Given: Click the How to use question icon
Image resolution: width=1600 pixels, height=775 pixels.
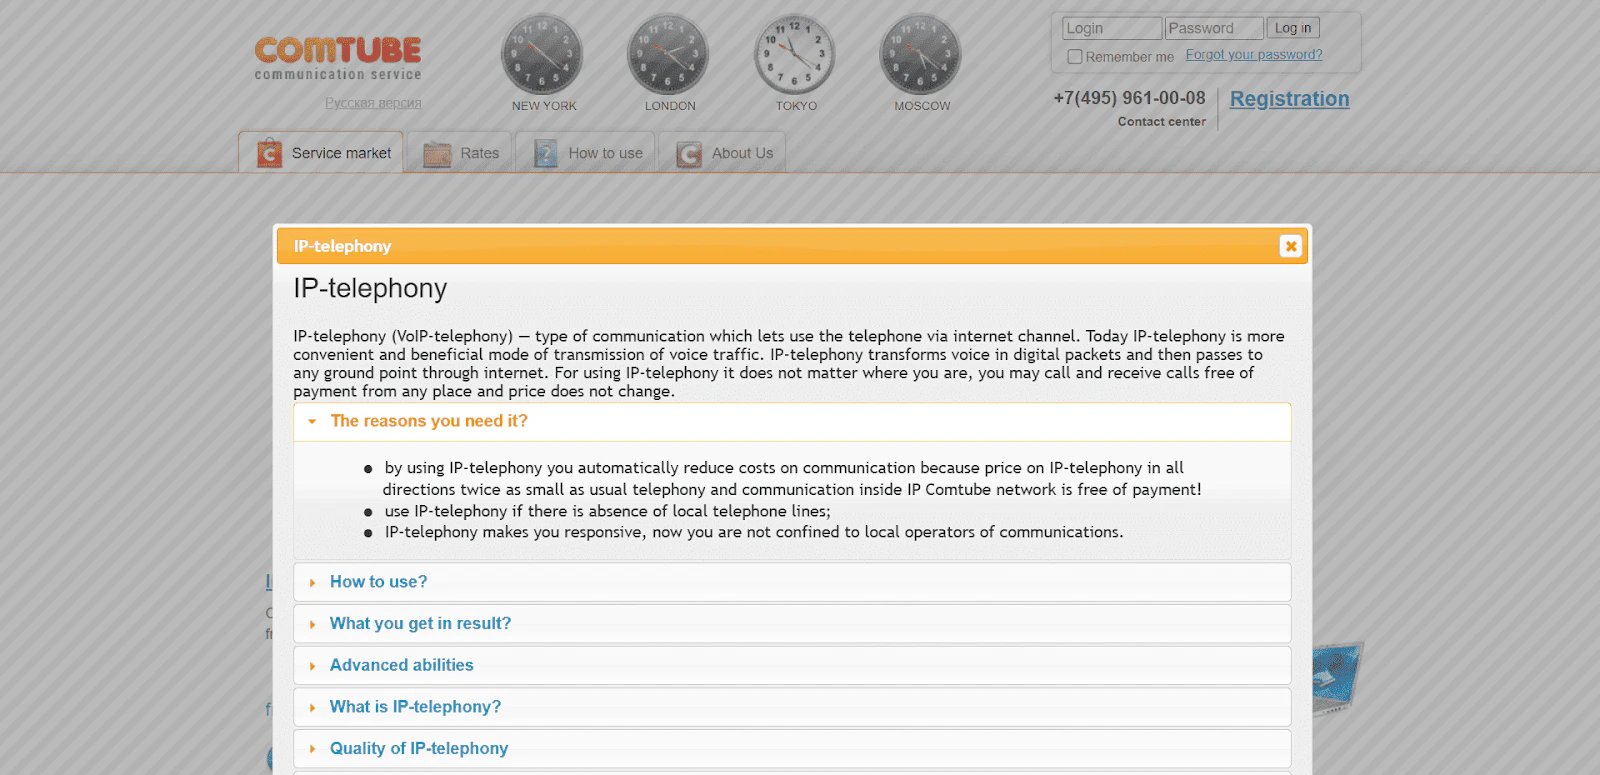Looking at the screenshot, I should tap(545, 154).
